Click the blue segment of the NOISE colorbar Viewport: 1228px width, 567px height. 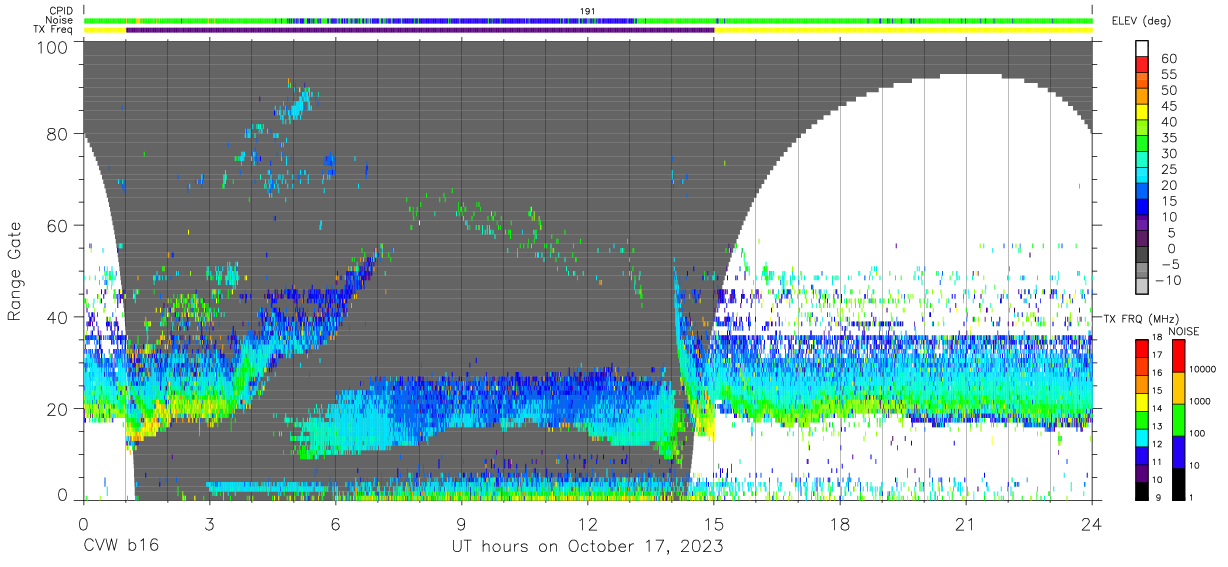(1178, 451)
